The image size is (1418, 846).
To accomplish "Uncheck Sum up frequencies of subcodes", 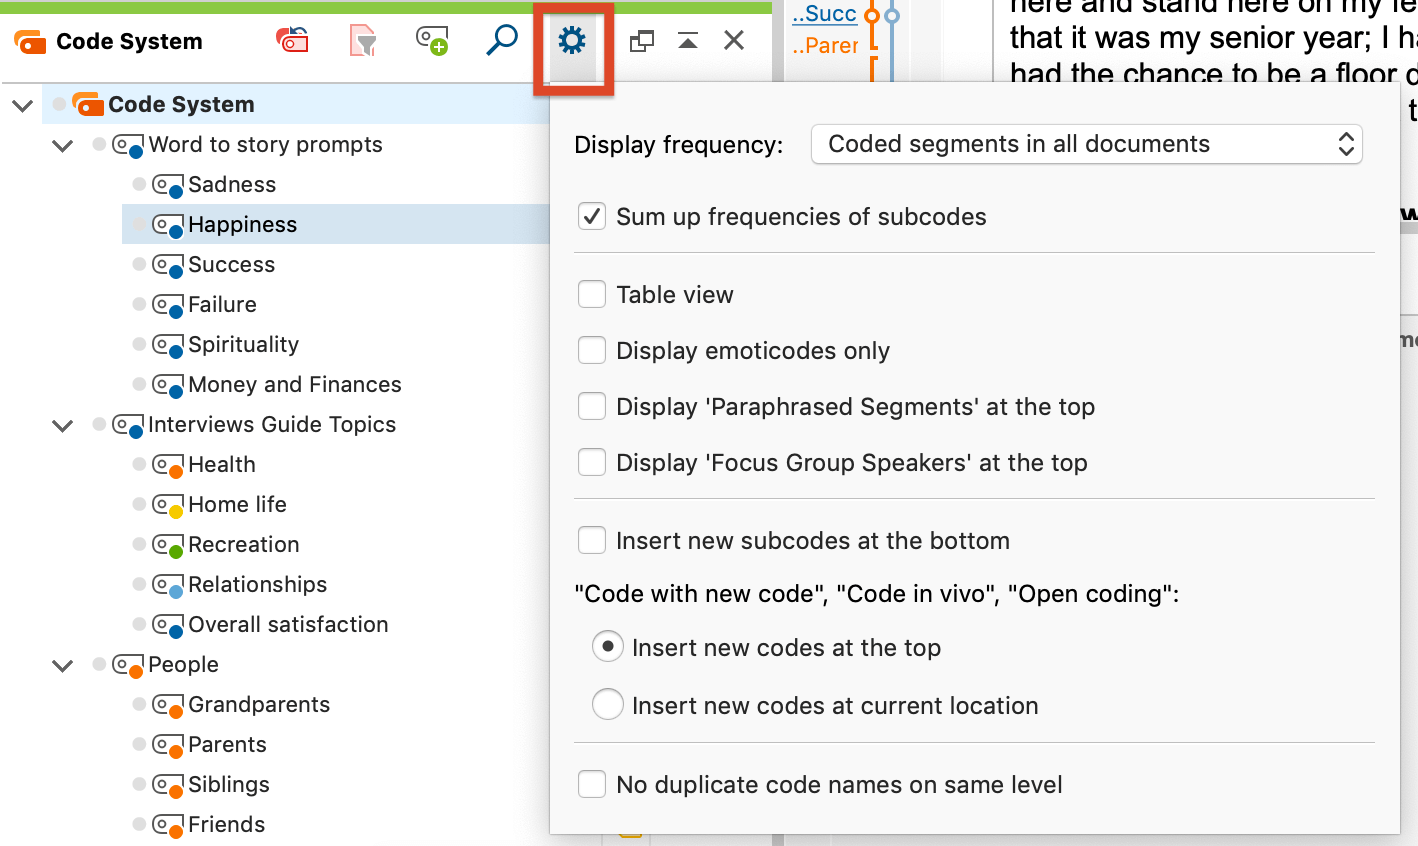I will (x=592, y=217).
